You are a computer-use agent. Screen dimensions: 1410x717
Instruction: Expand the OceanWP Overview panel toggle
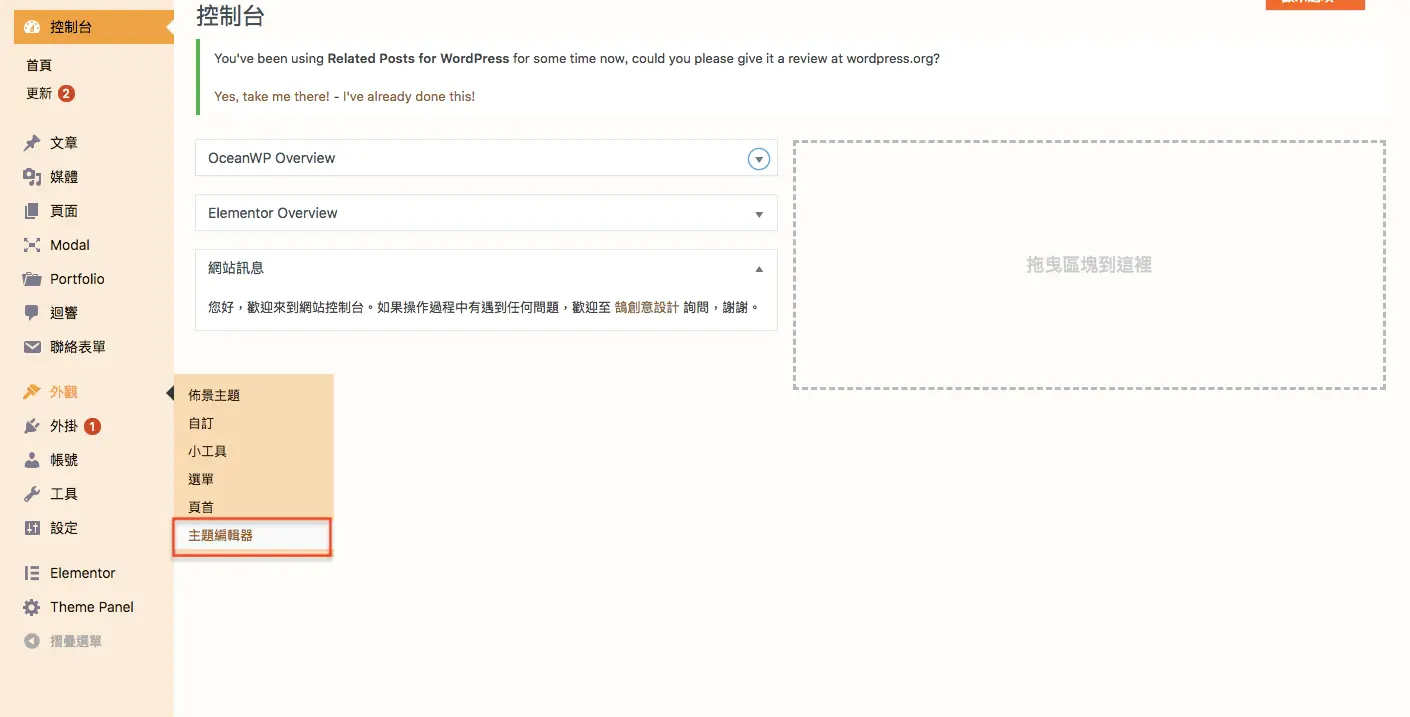pyautogui.click(x=759, y=158)
